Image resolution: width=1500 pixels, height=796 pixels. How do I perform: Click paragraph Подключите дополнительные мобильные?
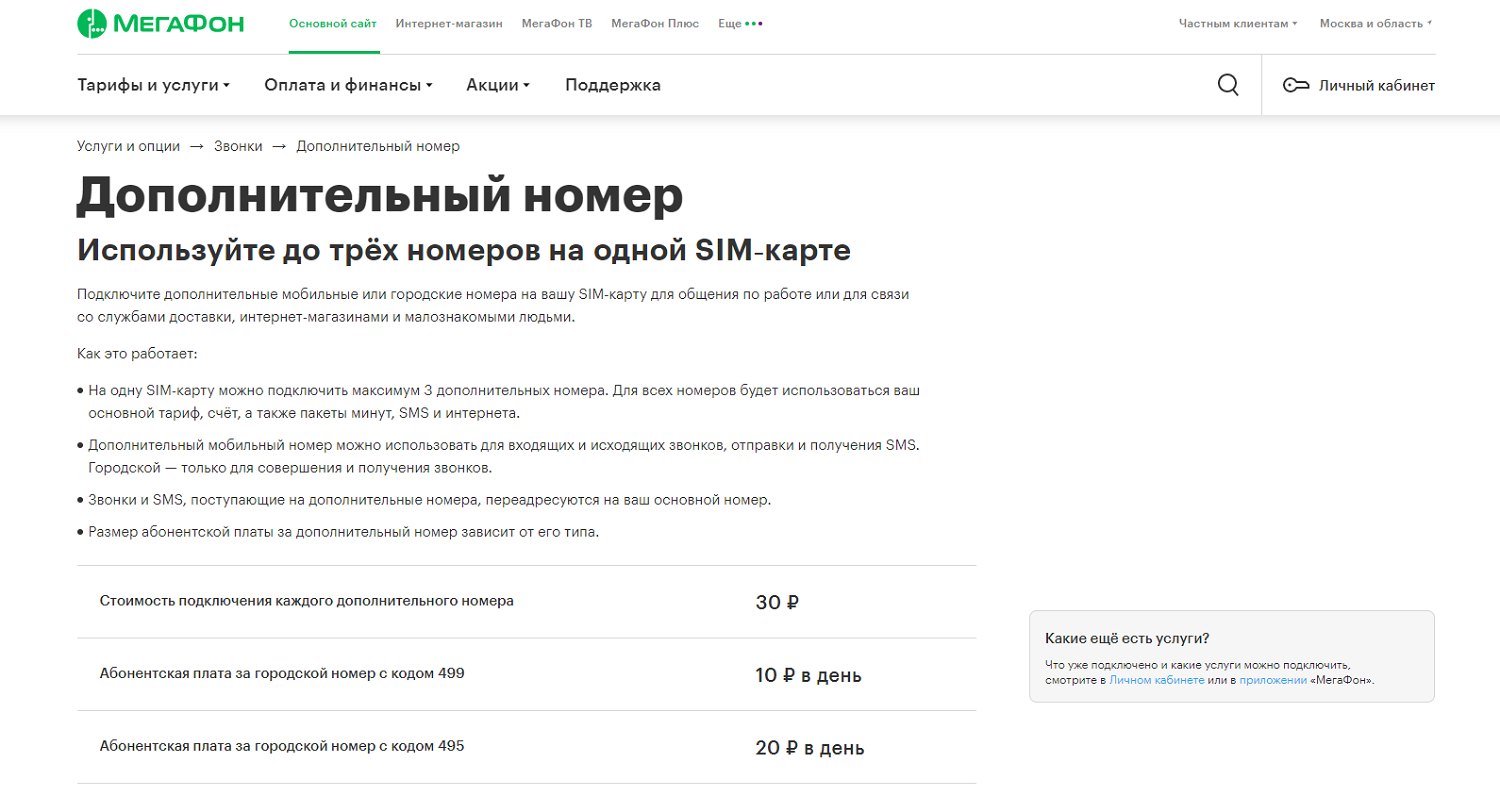tap(494, 306)
